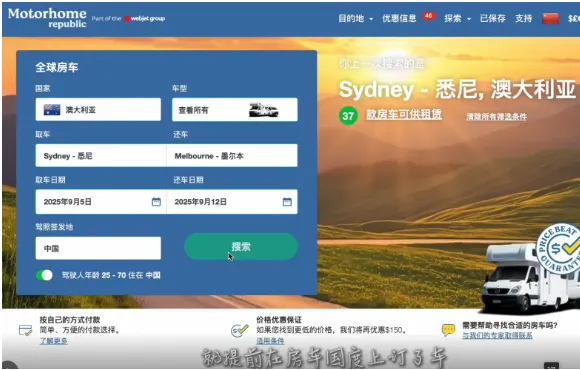Screen dimensions: 580x370
Task: Click the Motorhome Republic logo
Action: tap(47, 18)
